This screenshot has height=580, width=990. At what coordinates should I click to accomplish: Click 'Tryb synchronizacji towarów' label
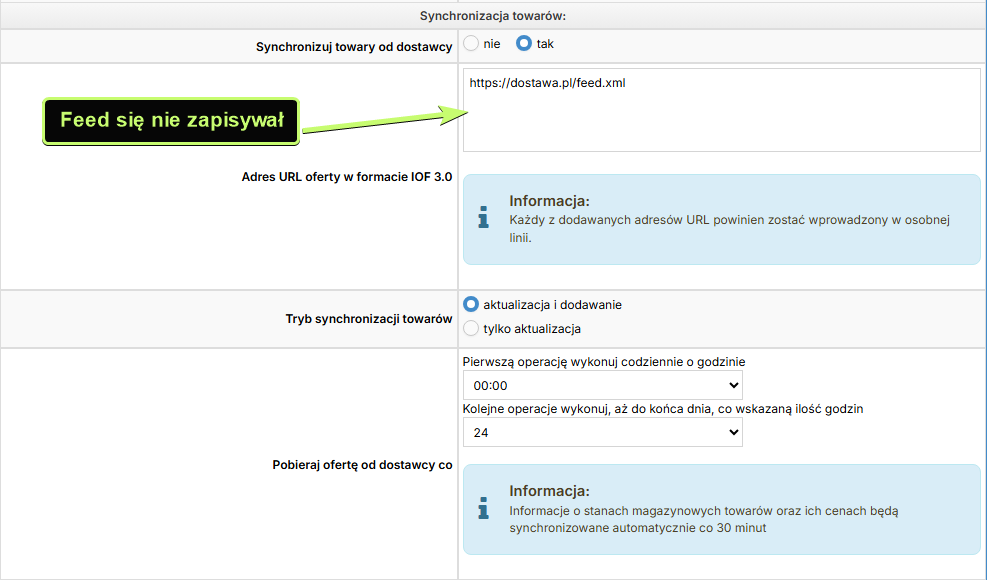click(369, 319)
